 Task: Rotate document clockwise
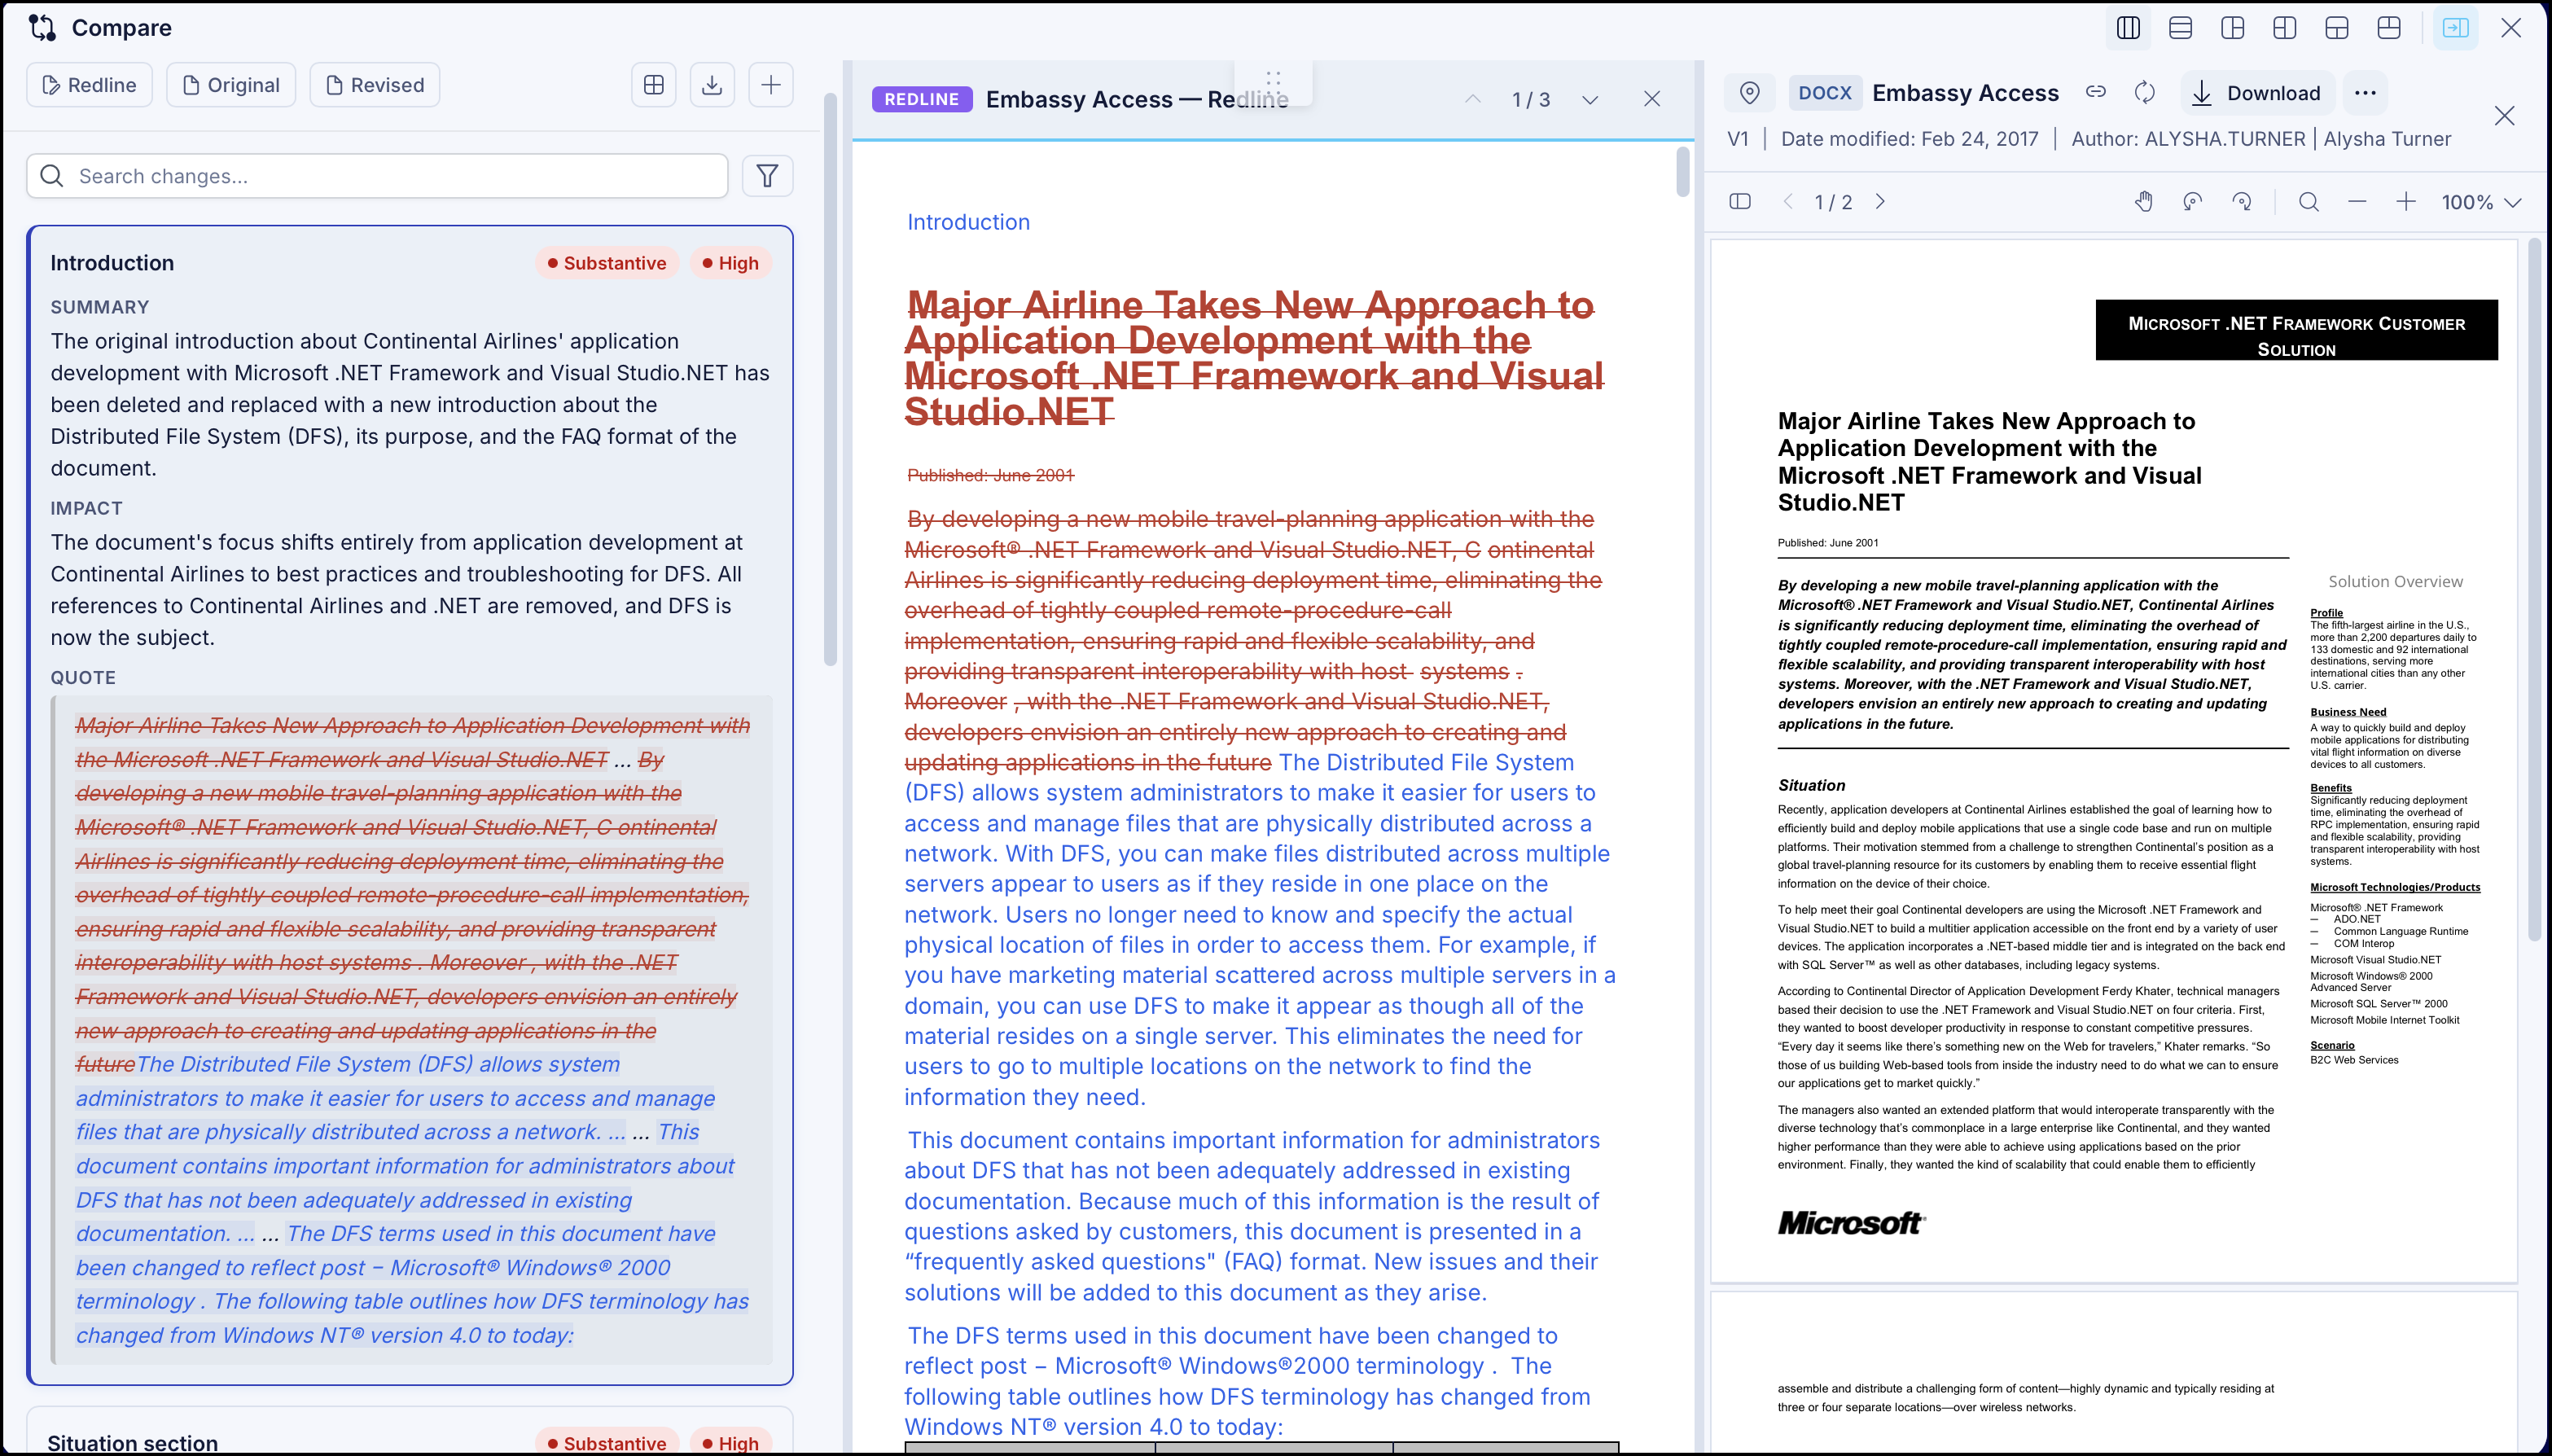click(x=2241, y=202)
